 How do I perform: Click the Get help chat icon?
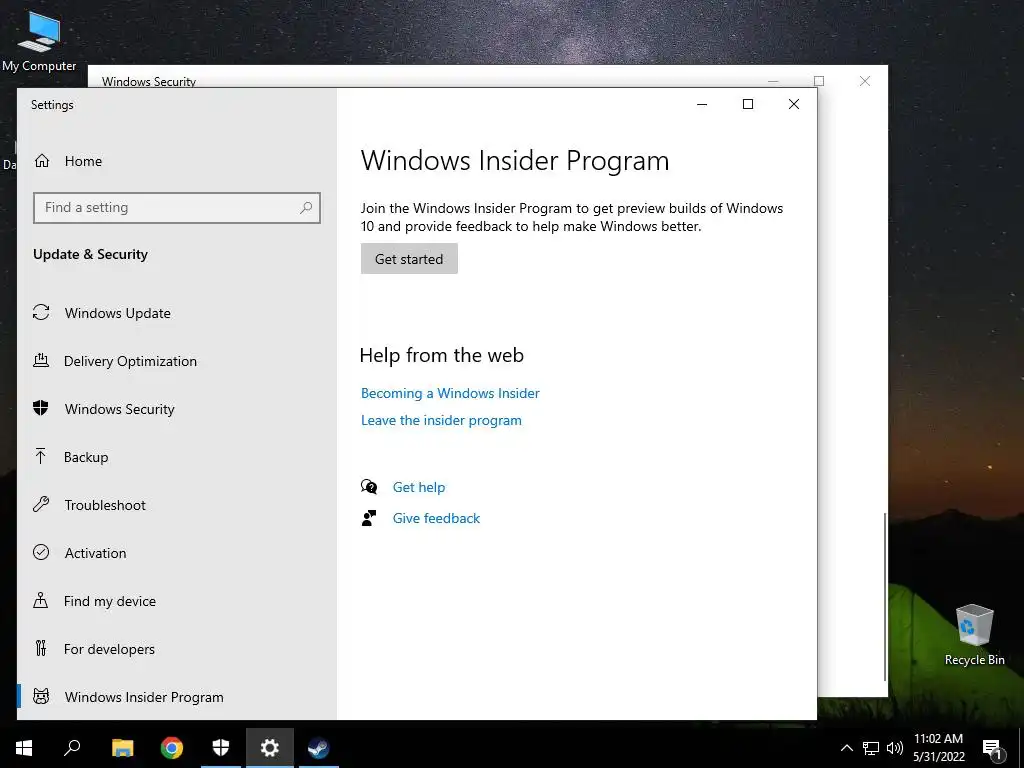(369, 487)
